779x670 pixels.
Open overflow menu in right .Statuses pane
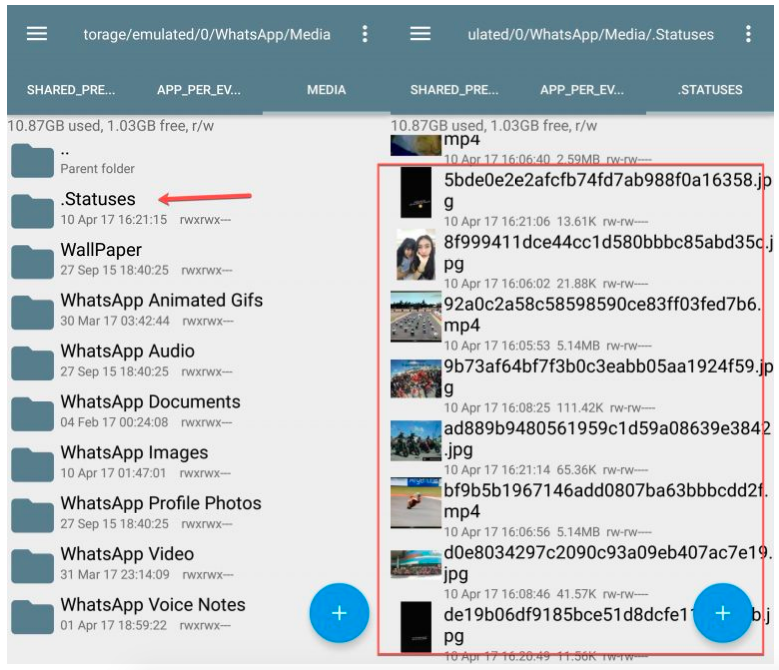click(x=748, y=34)
